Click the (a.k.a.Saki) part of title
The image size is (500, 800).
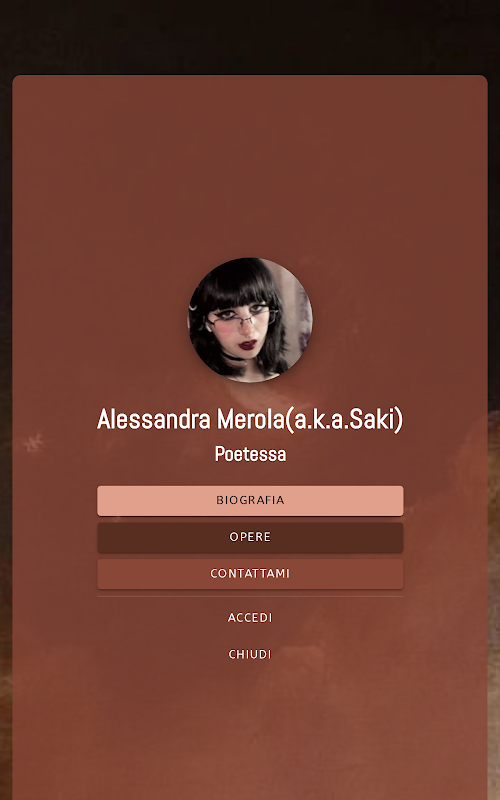click(x=344, y=419)
